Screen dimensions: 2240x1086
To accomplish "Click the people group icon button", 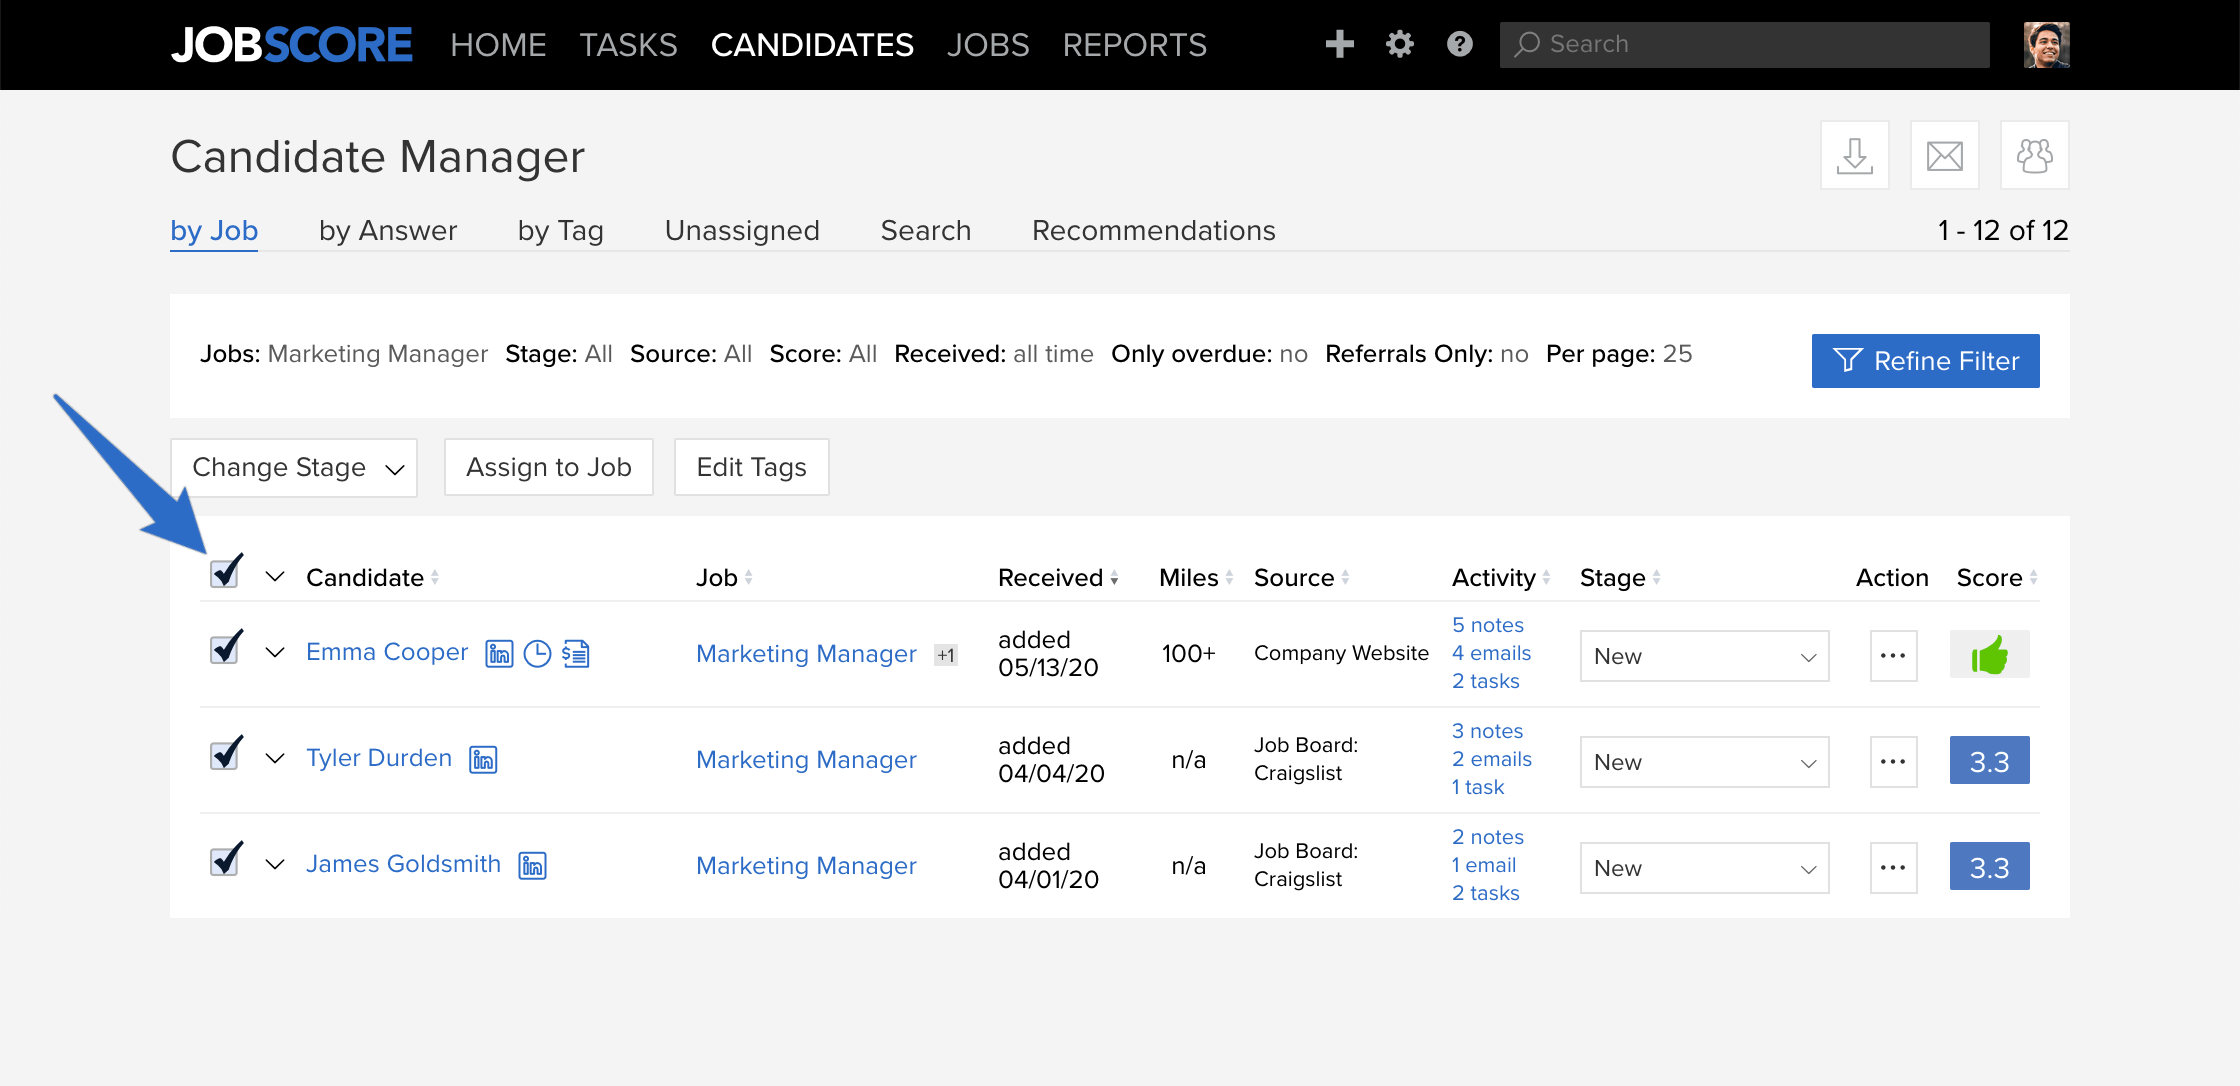I will [2035, 155].
